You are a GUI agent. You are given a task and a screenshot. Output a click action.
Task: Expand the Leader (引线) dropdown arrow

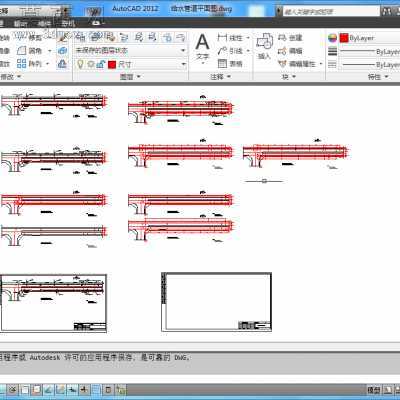point(248,51)
